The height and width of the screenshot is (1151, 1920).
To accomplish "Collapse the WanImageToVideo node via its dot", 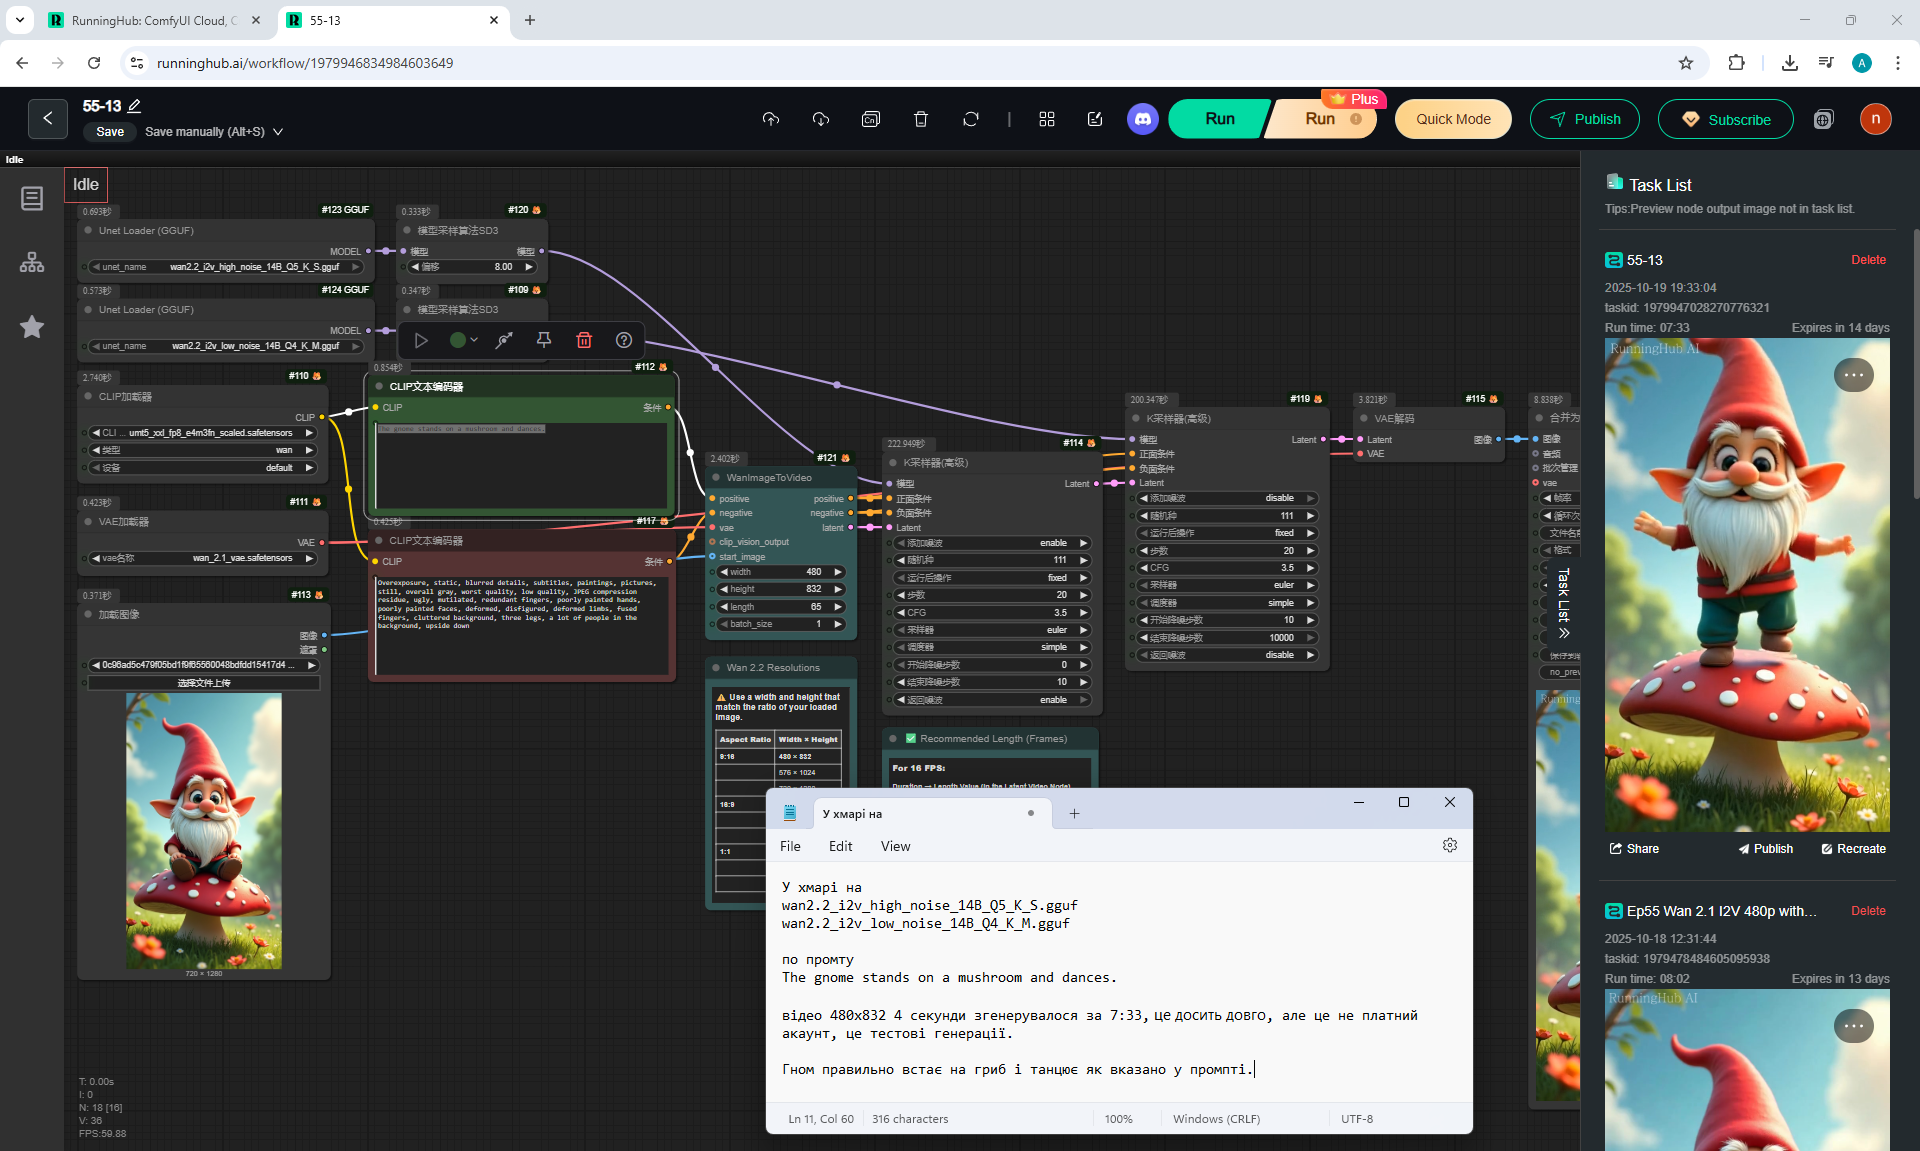I will click(716, 478).
